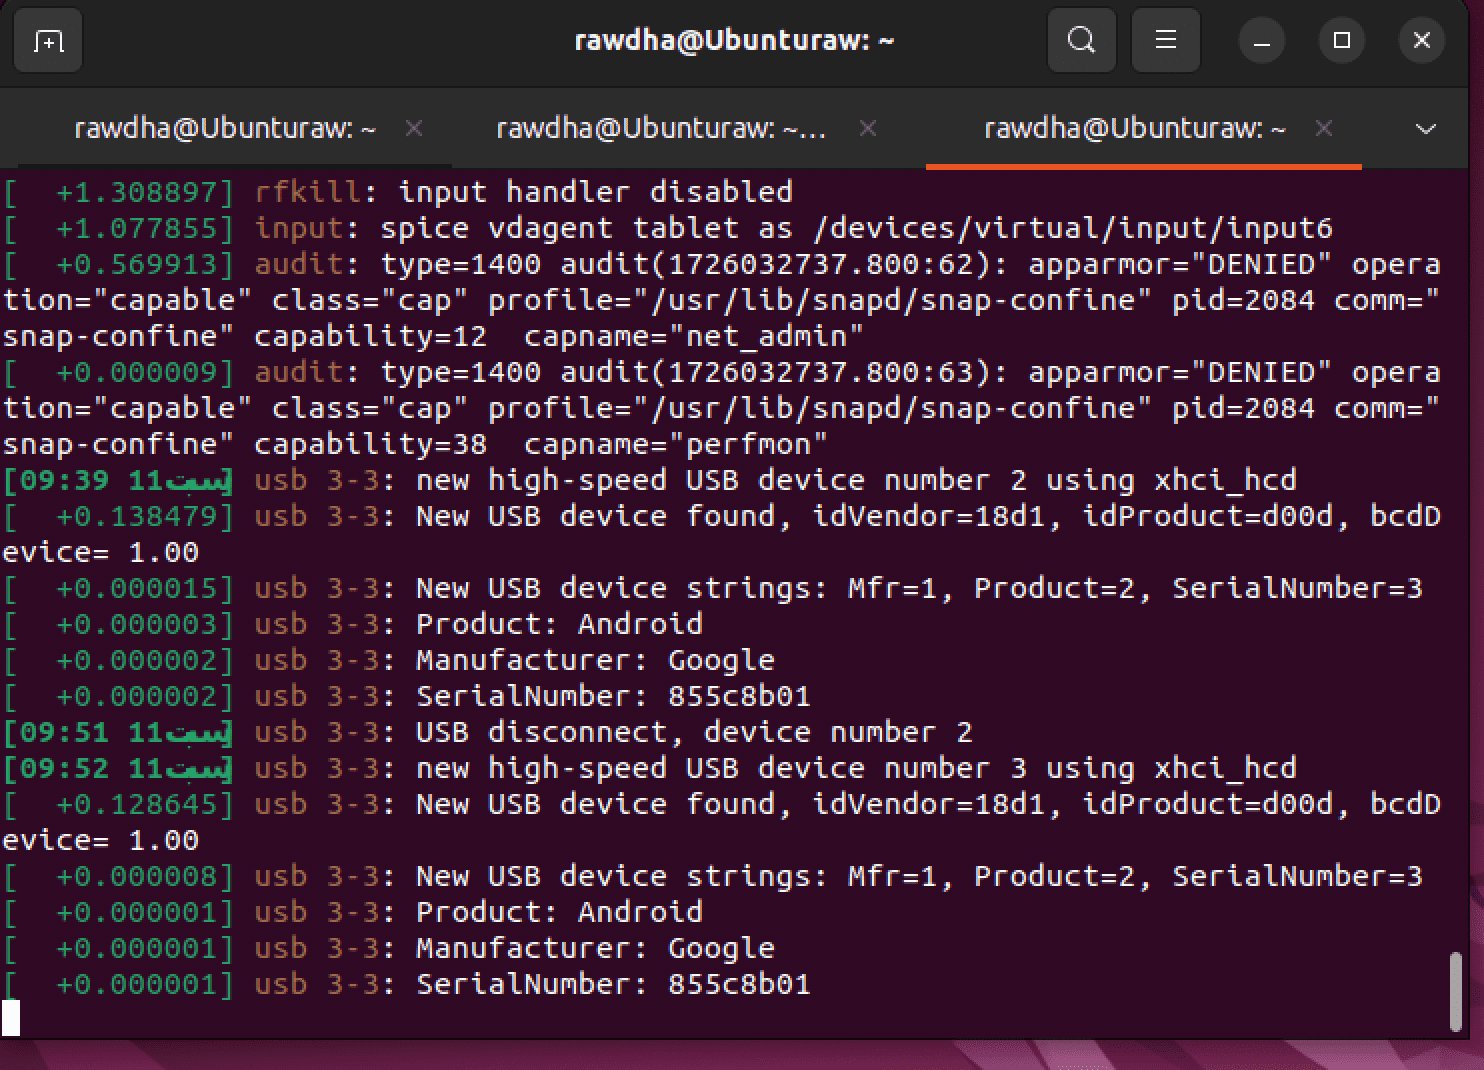1484x1070 pixels.
Task: Click the timestamp "+0.128645"
Action: pyautogui.click(x=136, y=804)
